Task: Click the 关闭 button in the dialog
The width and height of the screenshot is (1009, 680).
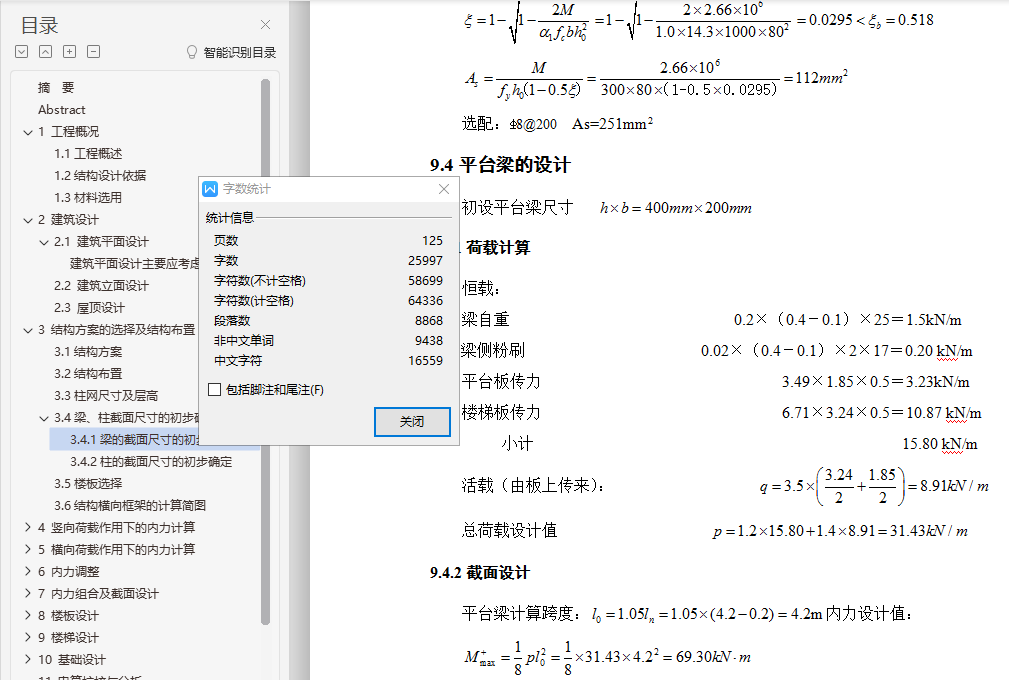Action: 412,421
